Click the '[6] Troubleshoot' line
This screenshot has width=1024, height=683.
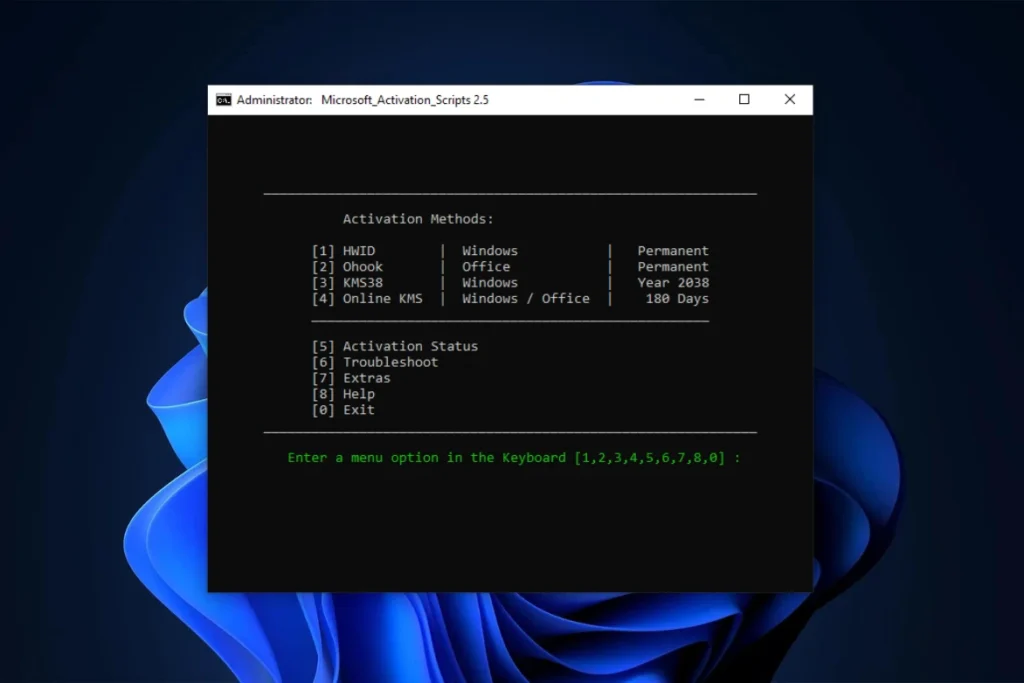[375, 362]
